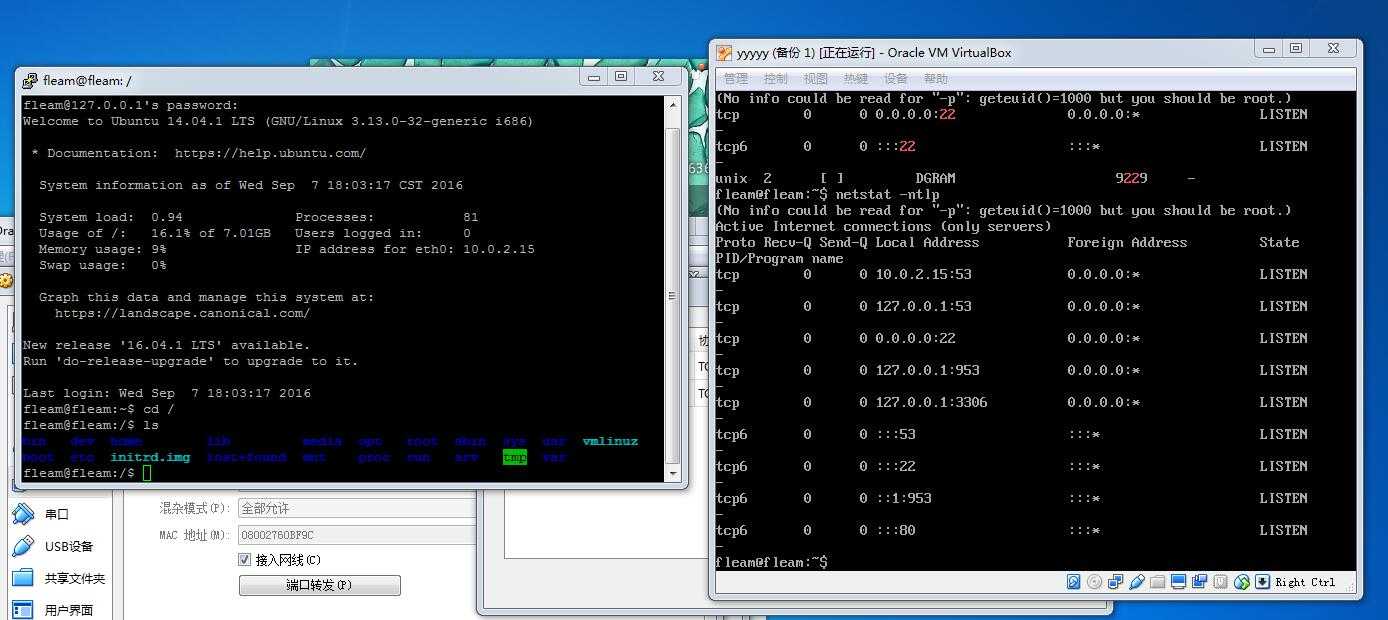1388x620 pixels.
Task: Click scroll-down arrow of PuTTY terminal scrollbar
Action: 673,474
